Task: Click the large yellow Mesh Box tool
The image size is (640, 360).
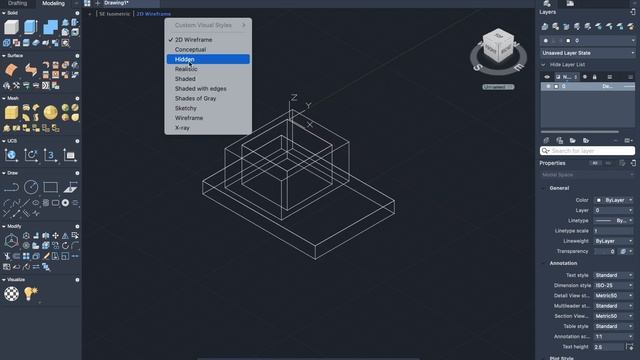Action: (11, 113)
